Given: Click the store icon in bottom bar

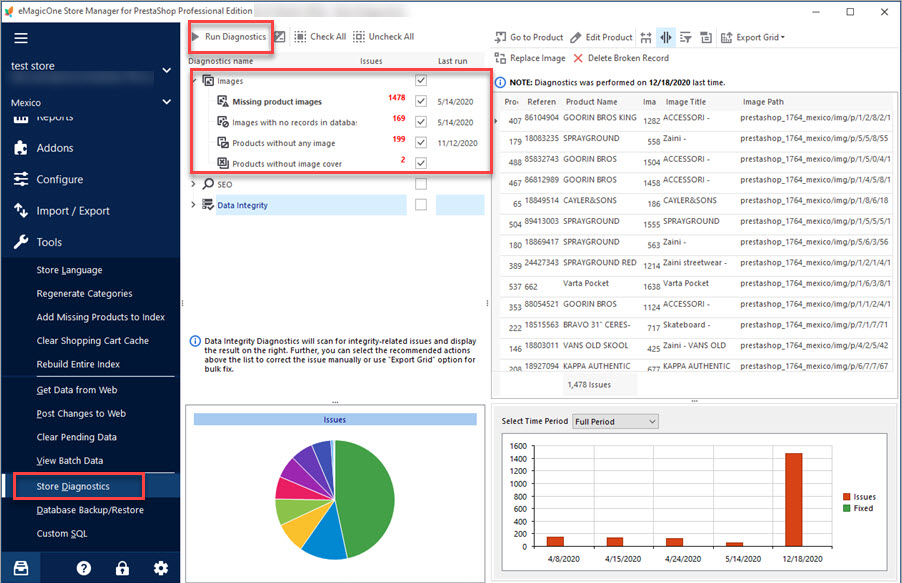Looking at the screenshot, I should pyautogui.click(x=21, y=568).
